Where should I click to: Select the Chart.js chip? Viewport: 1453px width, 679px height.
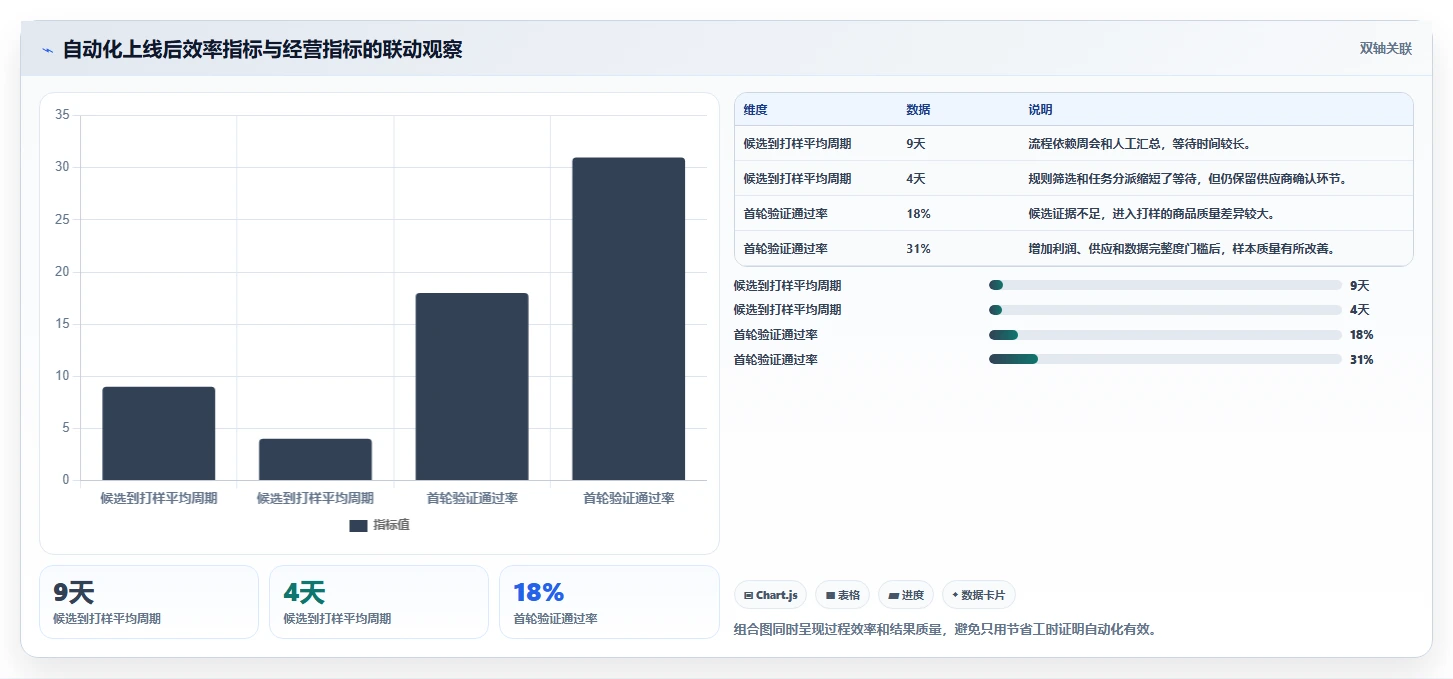[771, 595]
